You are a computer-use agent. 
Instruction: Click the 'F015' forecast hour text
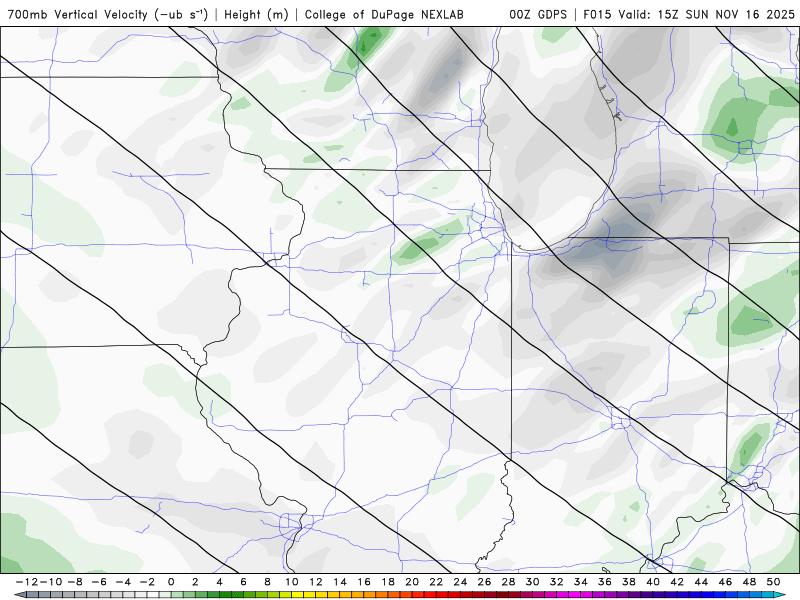[598, 14]
